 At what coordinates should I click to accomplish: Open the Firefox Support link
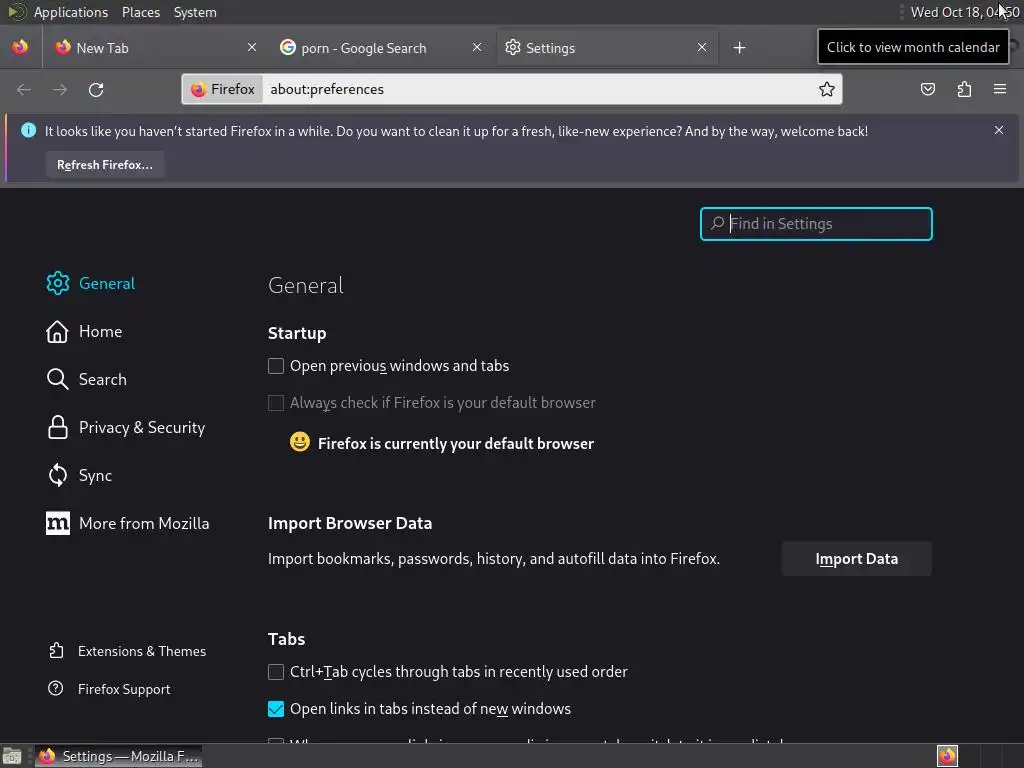tap(123, 689)
